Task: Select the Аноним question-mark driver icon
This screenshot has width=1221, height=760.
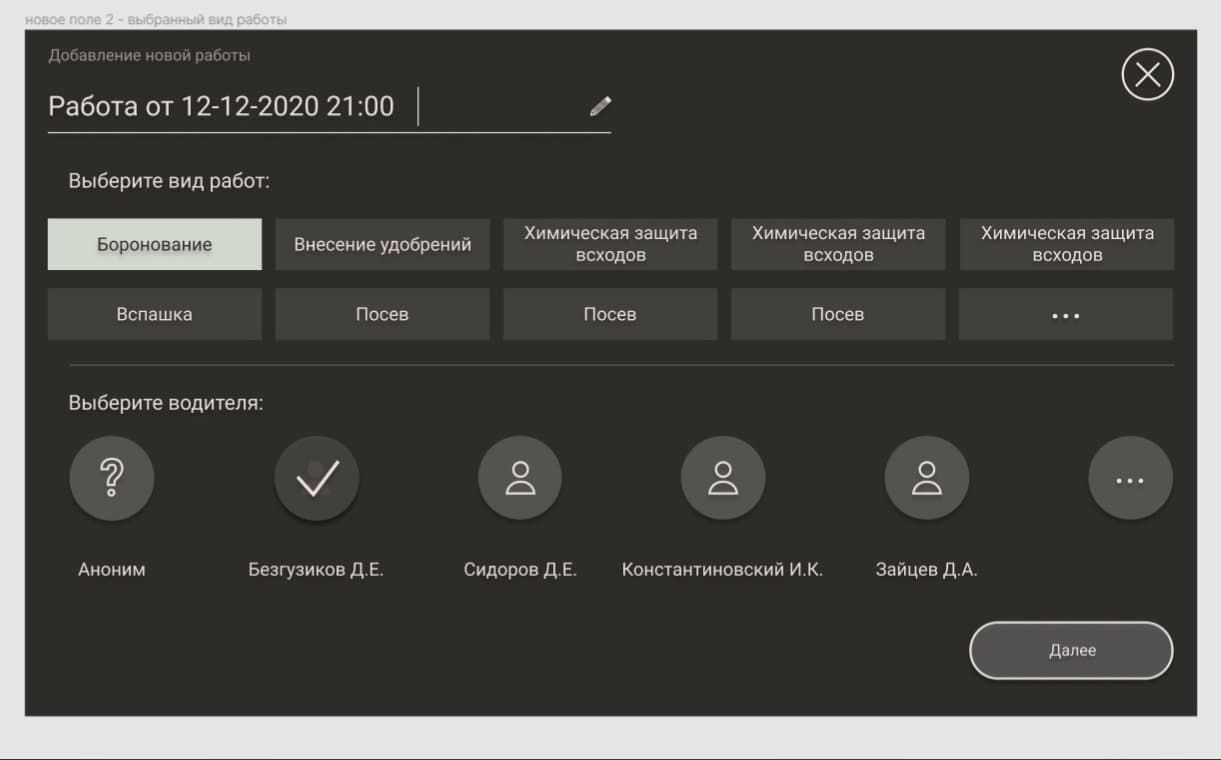Action: 112,479
